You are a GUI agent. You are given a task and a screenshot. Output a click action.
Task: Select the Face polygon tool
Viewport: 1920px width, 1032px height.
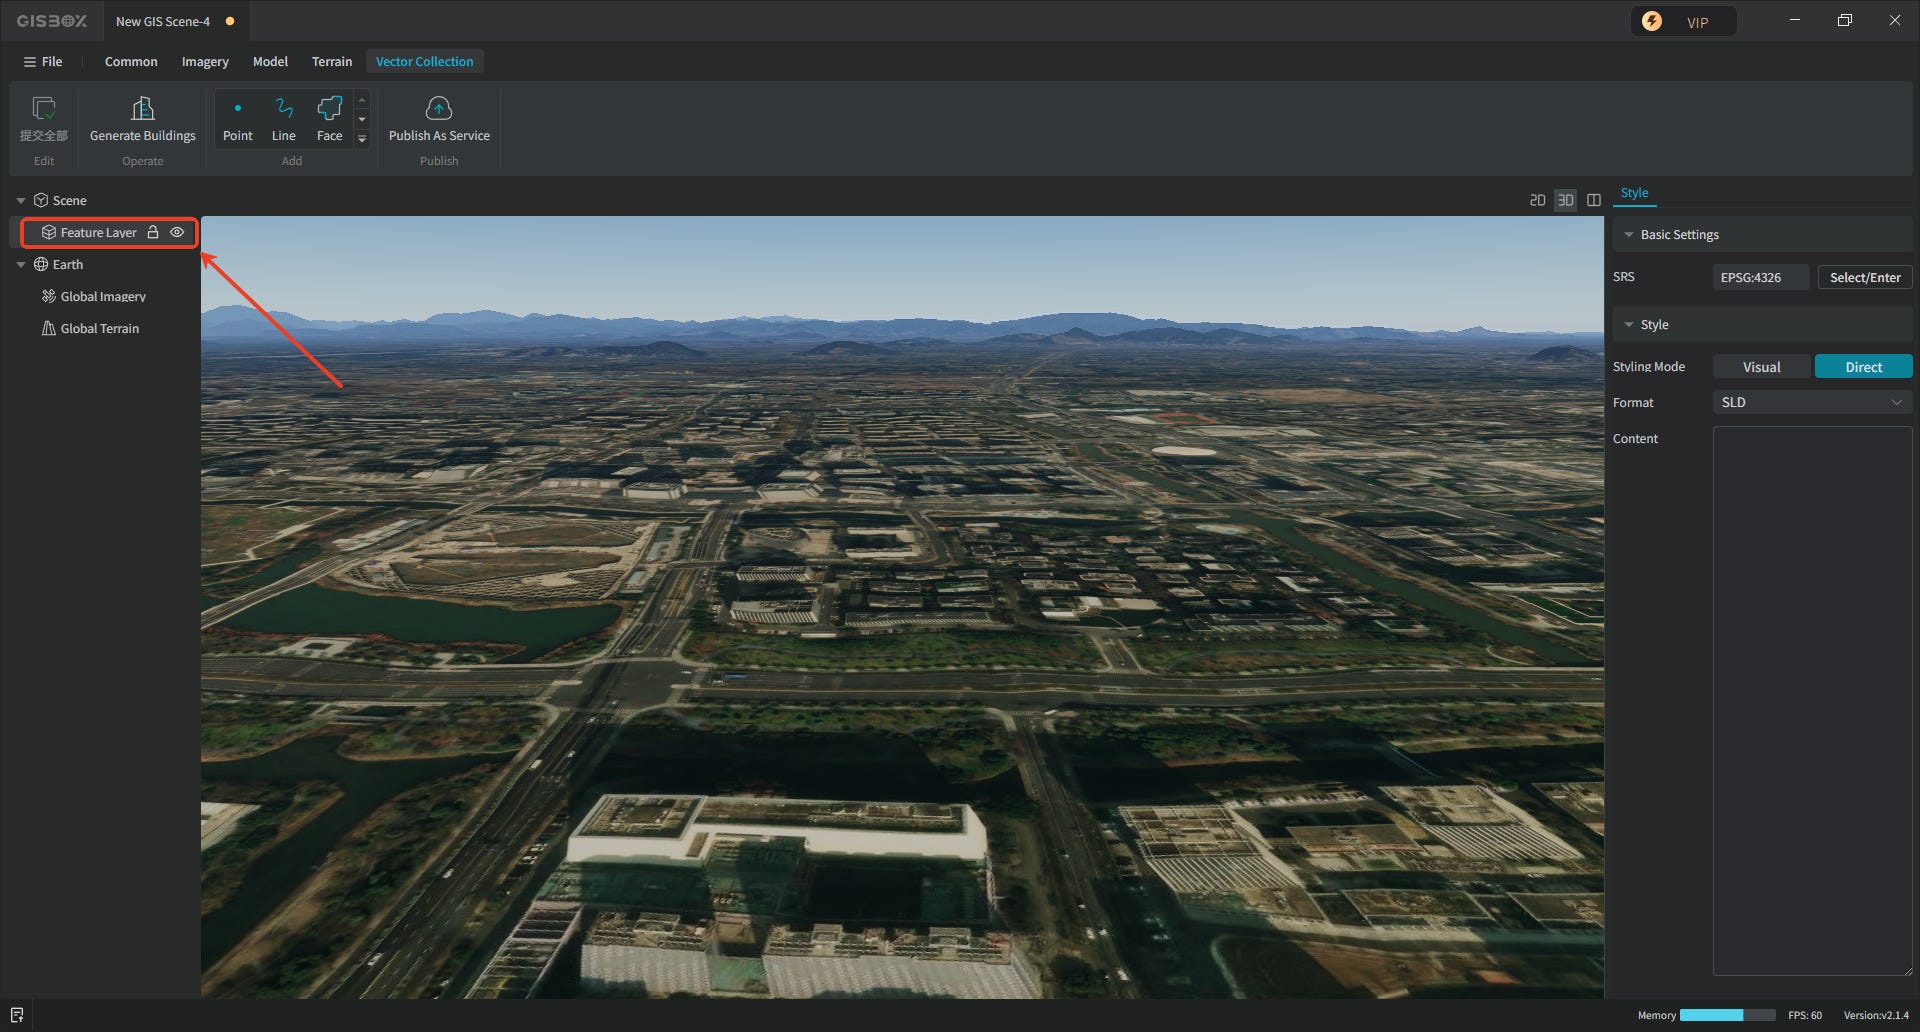pyautogui.click(x=330, y=119)
